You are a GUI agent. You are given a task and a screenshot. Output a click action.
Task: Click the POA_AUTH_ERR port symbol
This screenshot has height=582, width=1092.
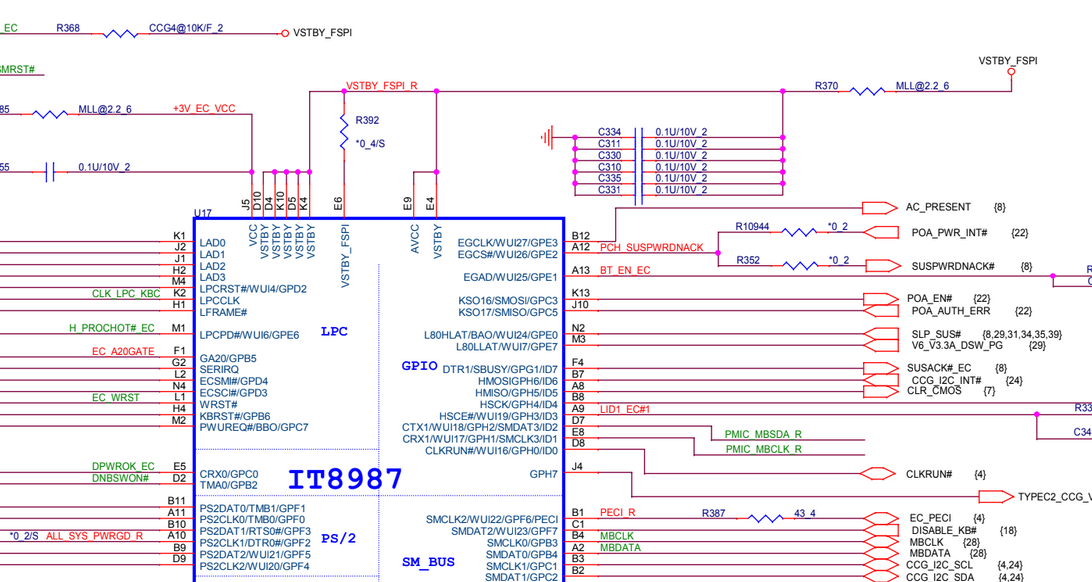coord(881,310)
